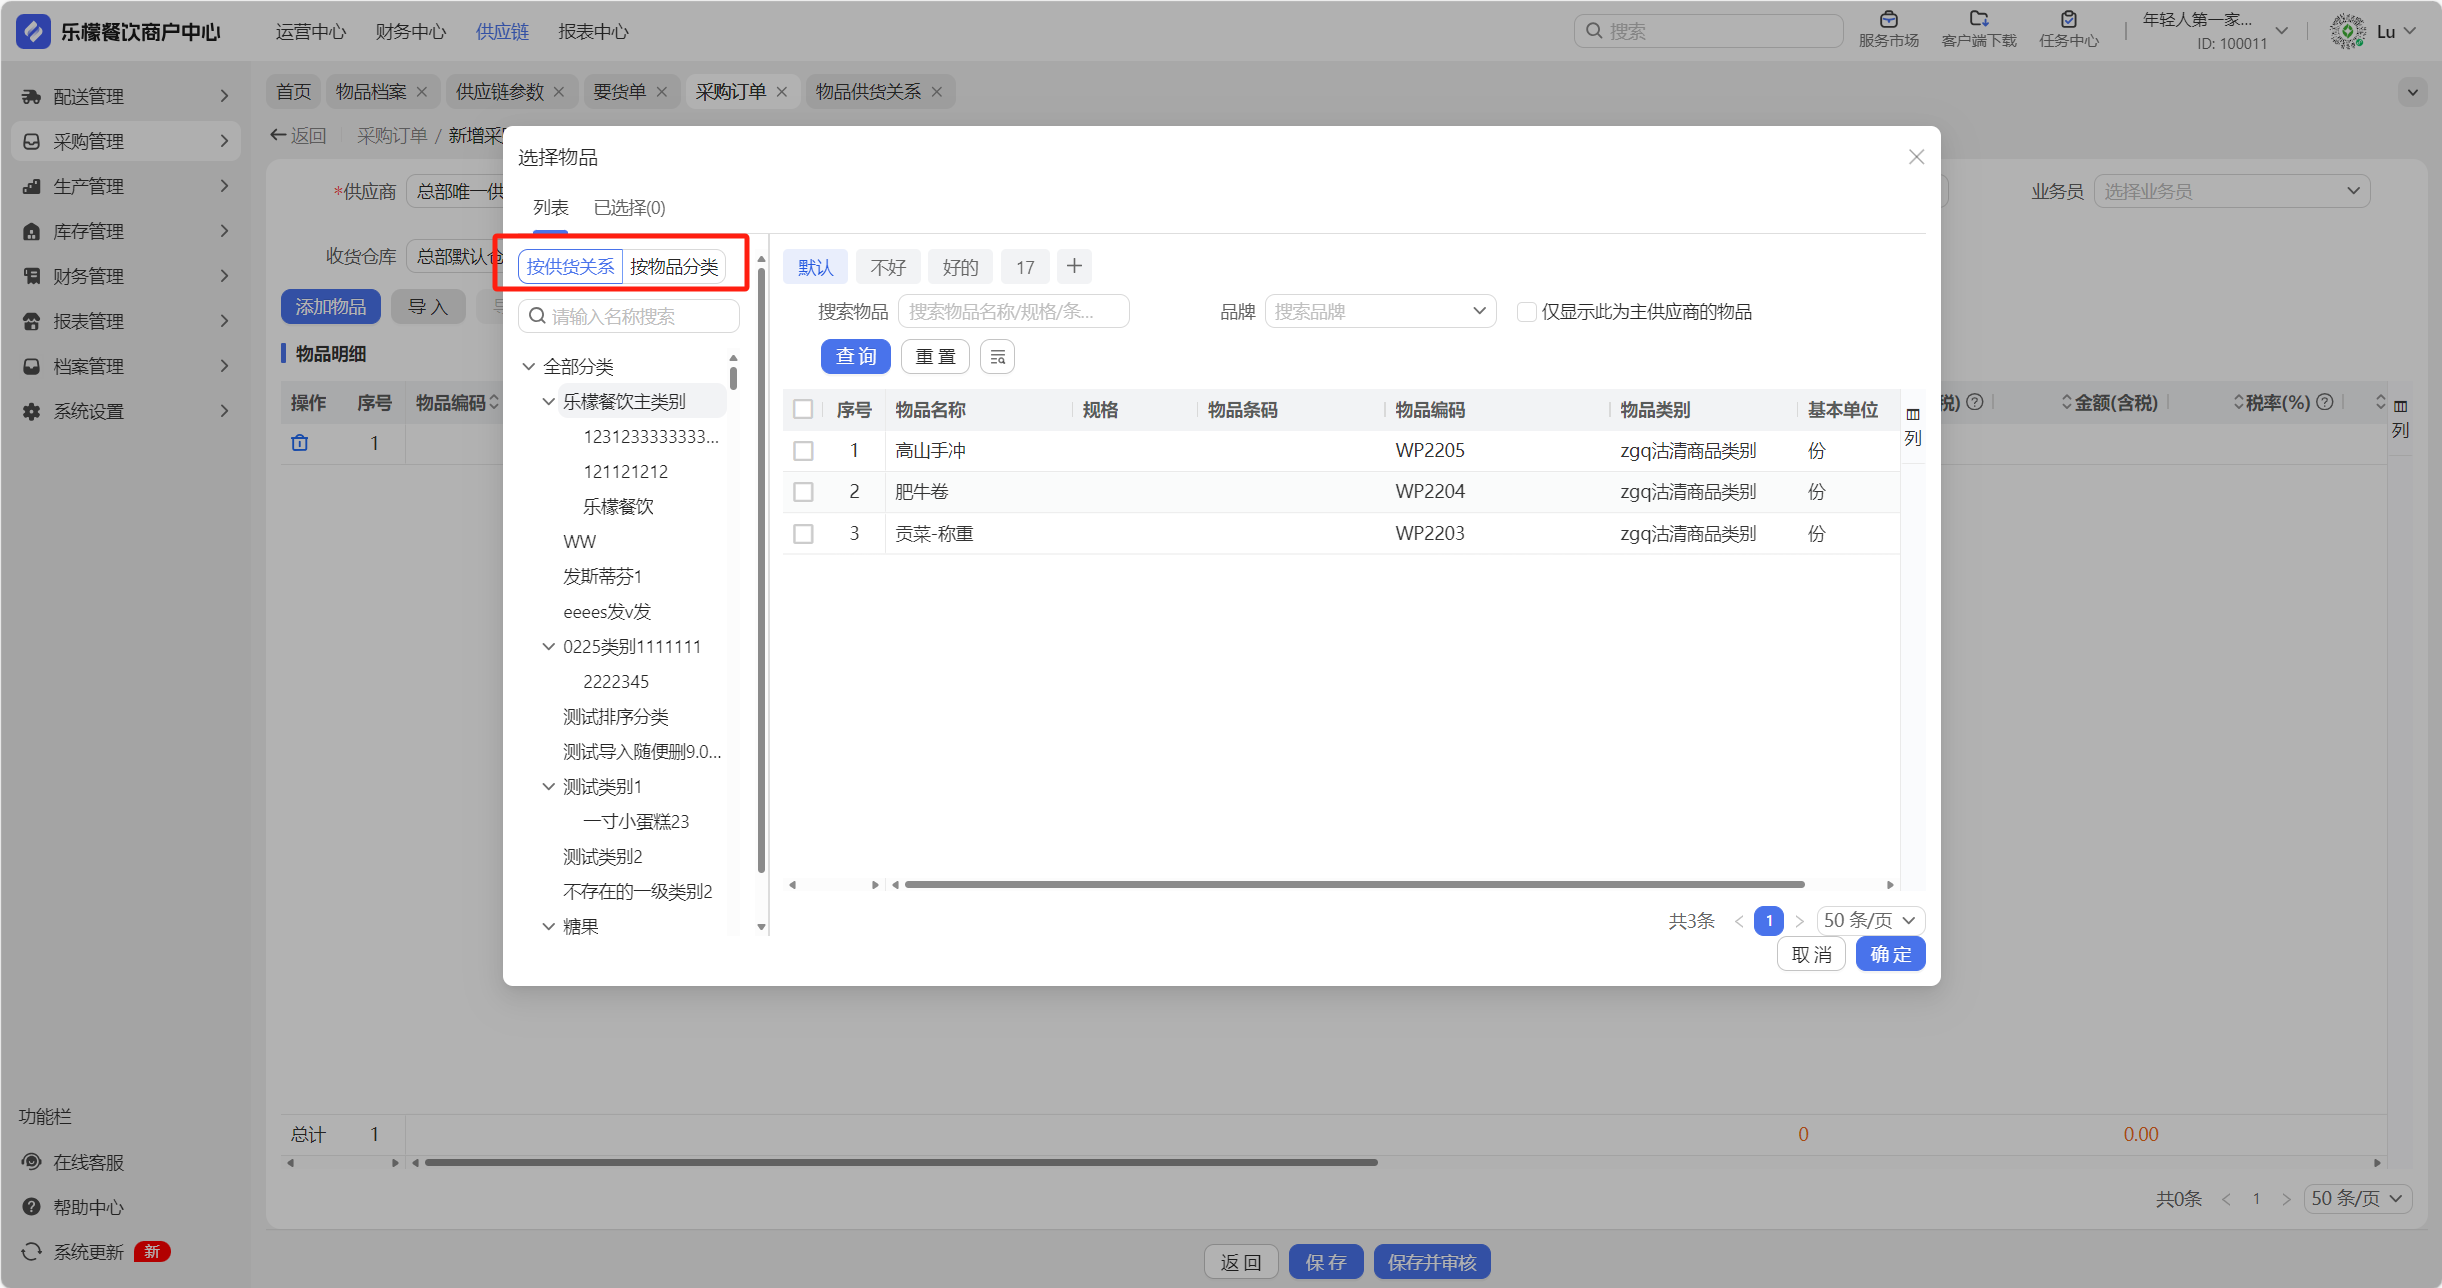The width and height of the screenshot is (2442, 1288).
Task: Open the 50 条/页 page size dropdown in dialog
Action: pos(1869,920)
